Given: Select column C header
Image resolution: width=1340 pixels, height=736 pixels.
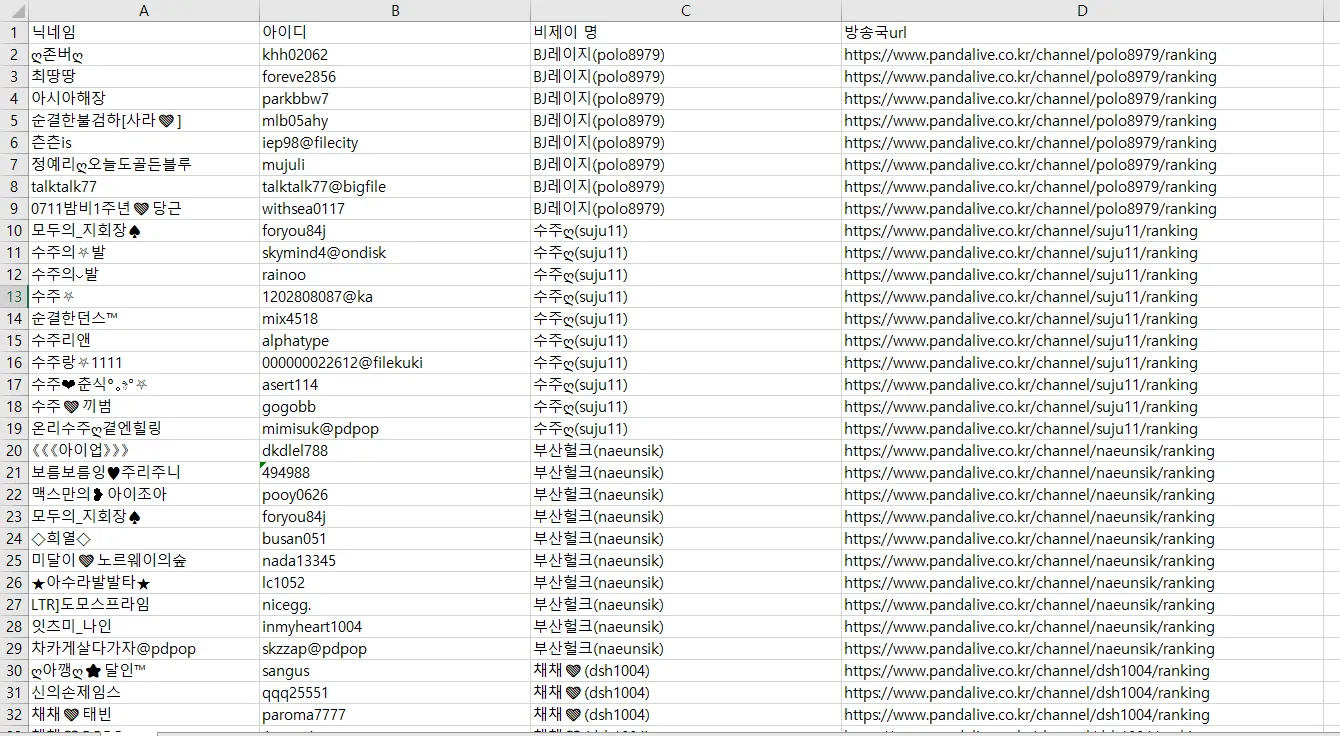Looking at the screenshot, I should click(x=685, y=11).
